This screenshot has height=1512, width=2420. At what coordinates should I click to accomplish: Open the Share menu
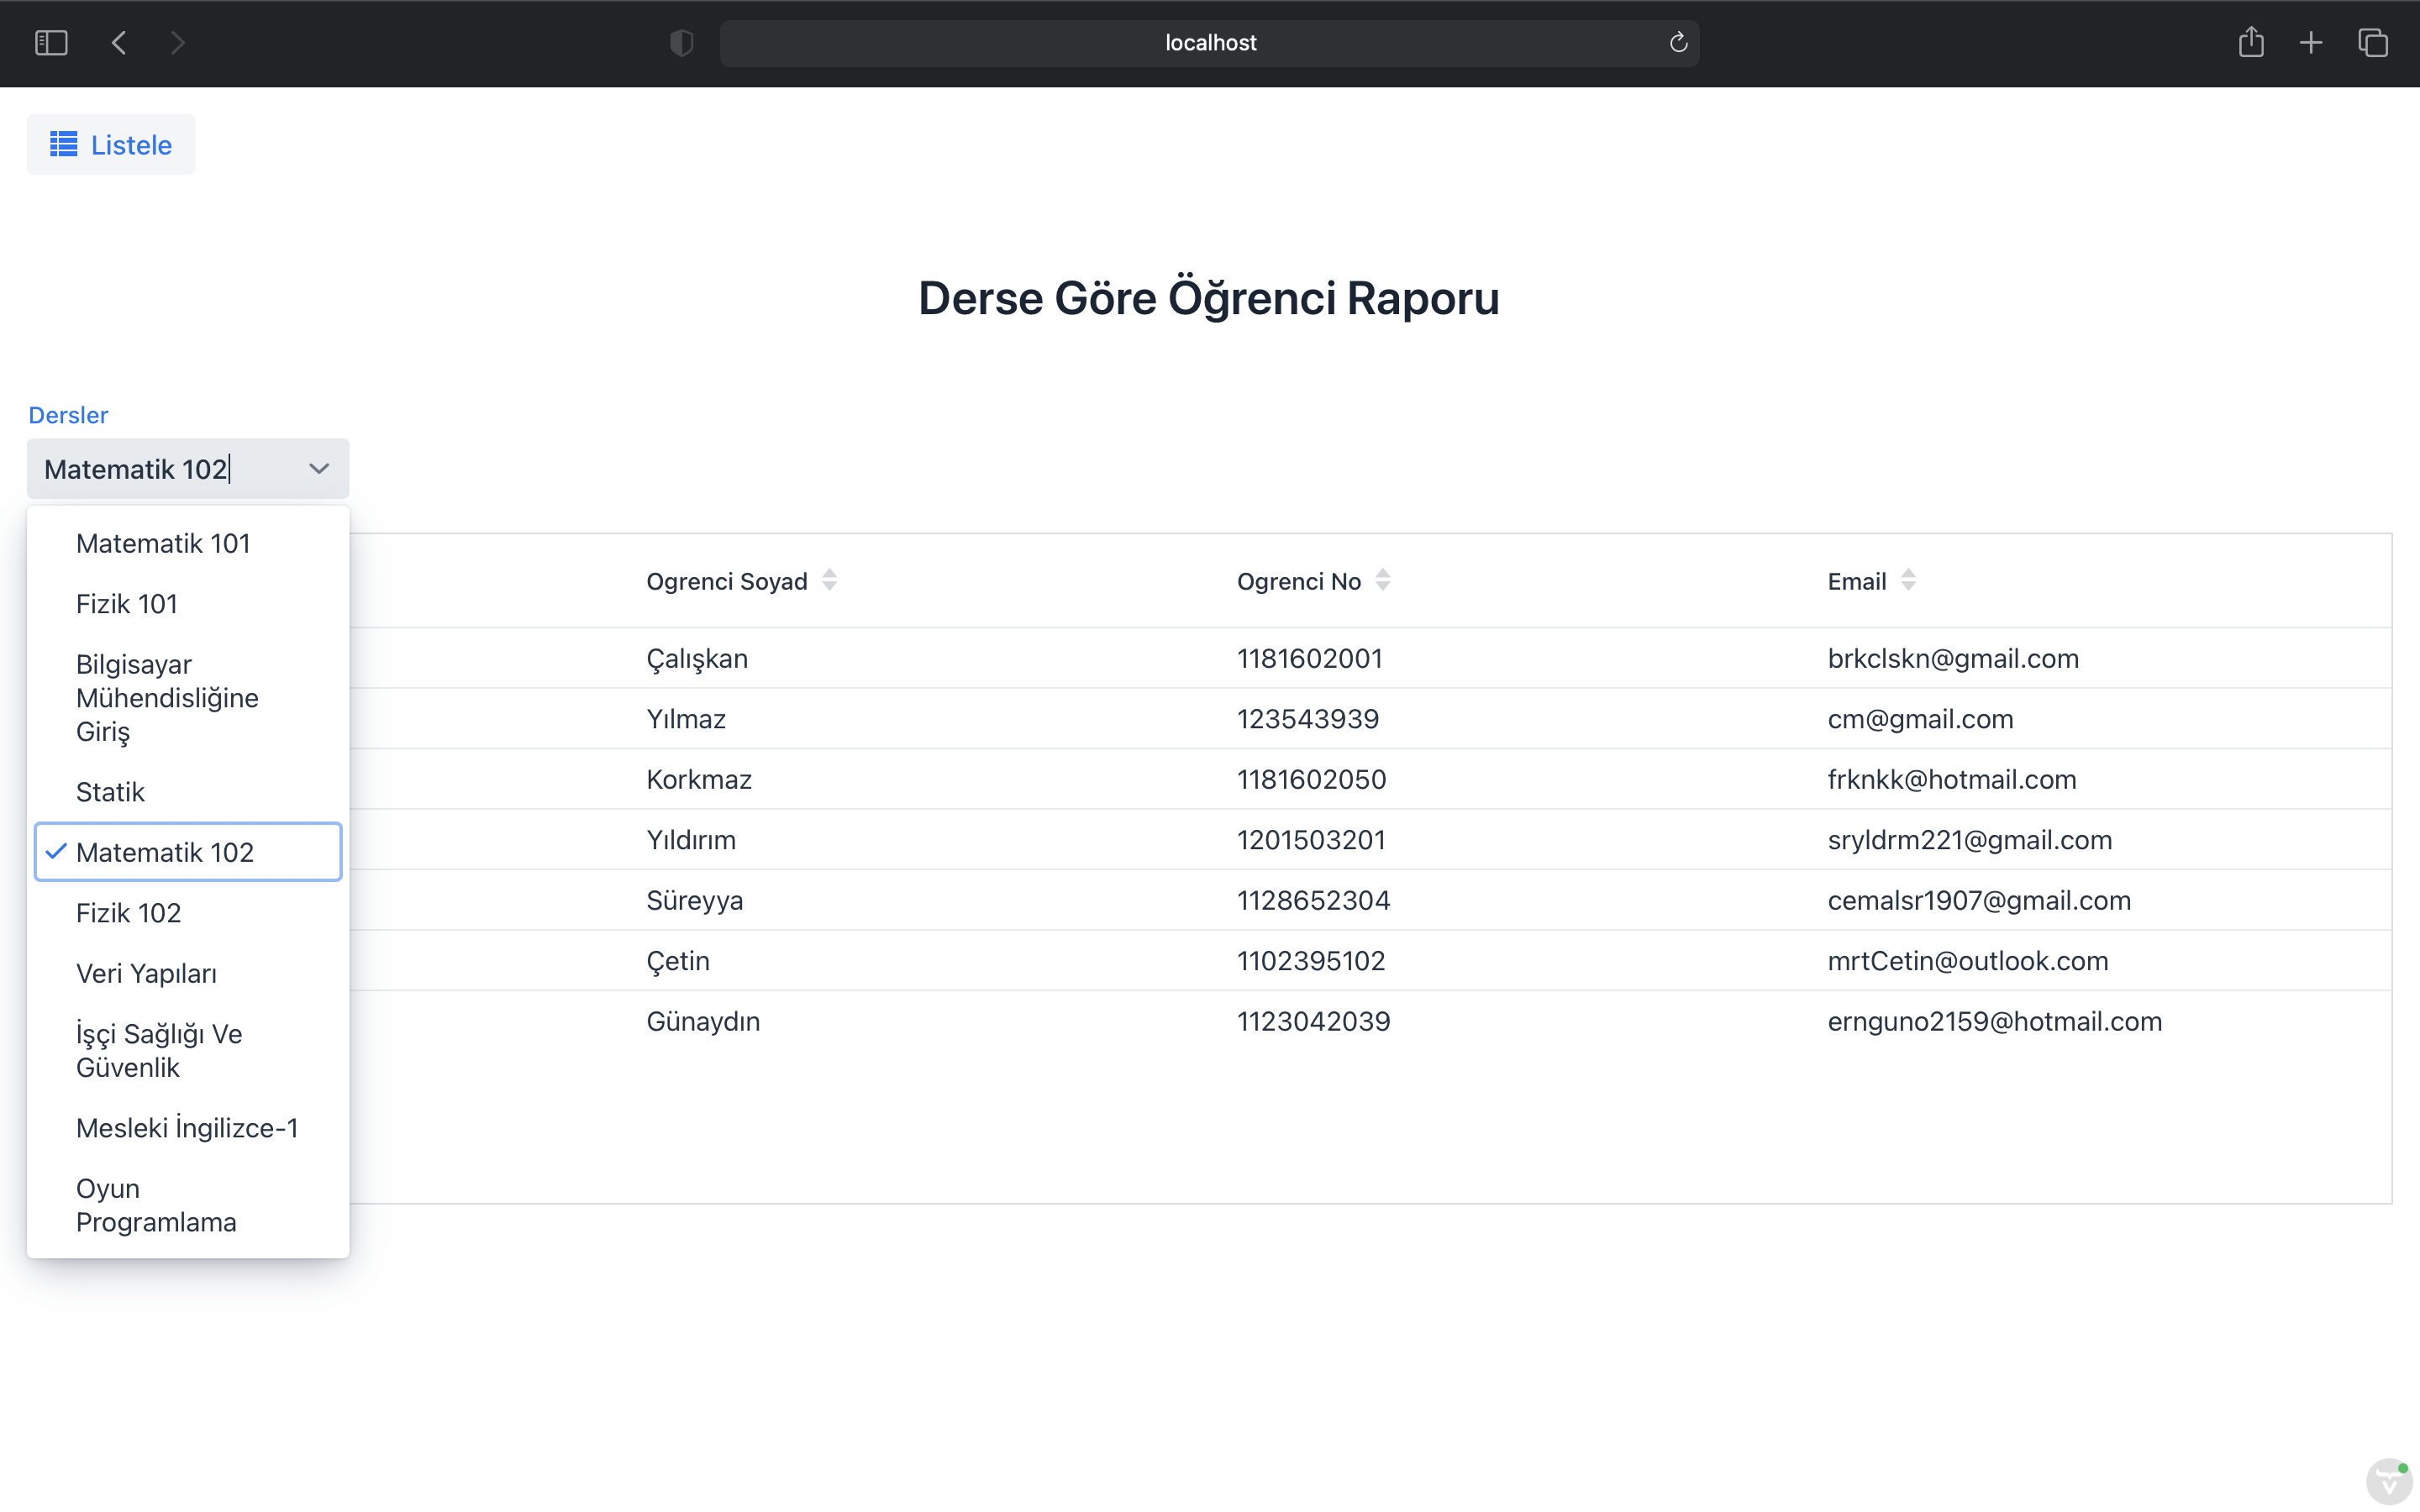tap(2252, 42)
